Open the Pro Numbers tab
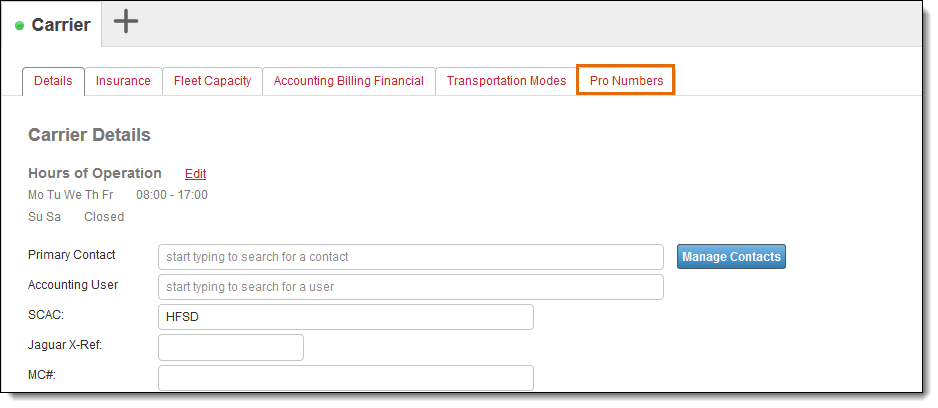The width and height of the screenshot is (938, 408). (626, 81)
